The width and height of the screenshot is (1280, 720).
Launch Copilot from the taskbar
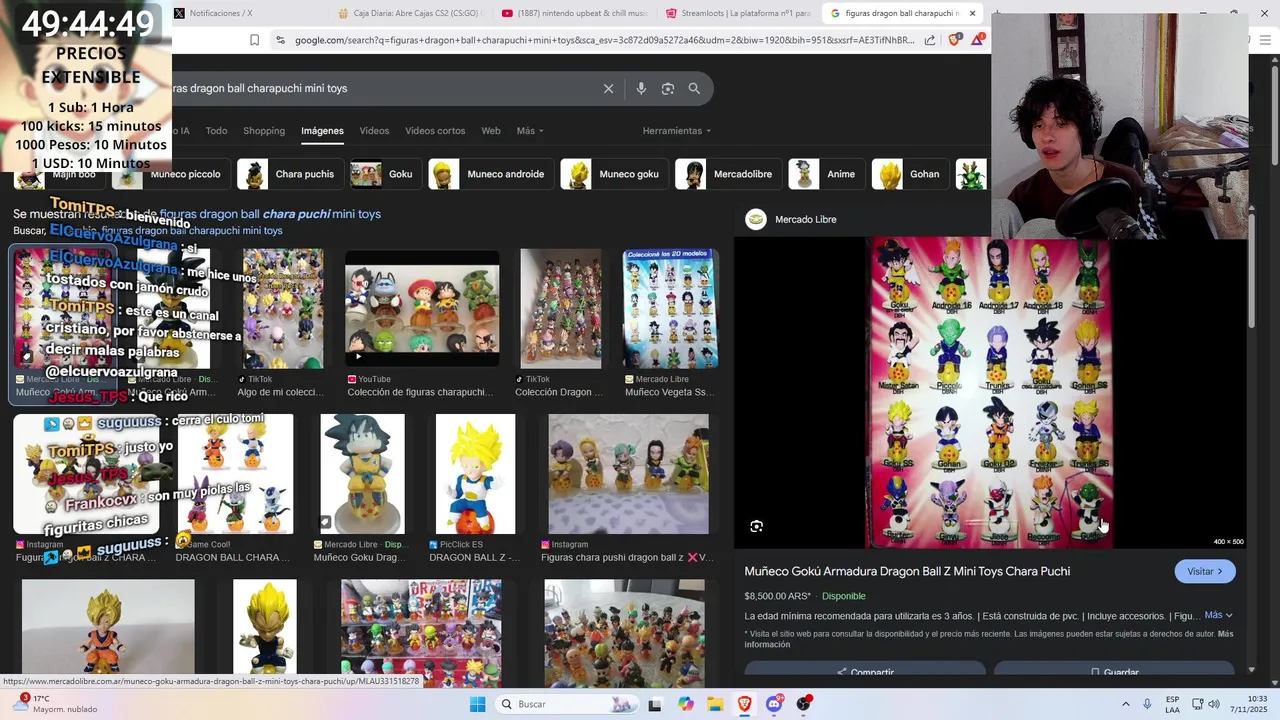[x=685, y=704]
